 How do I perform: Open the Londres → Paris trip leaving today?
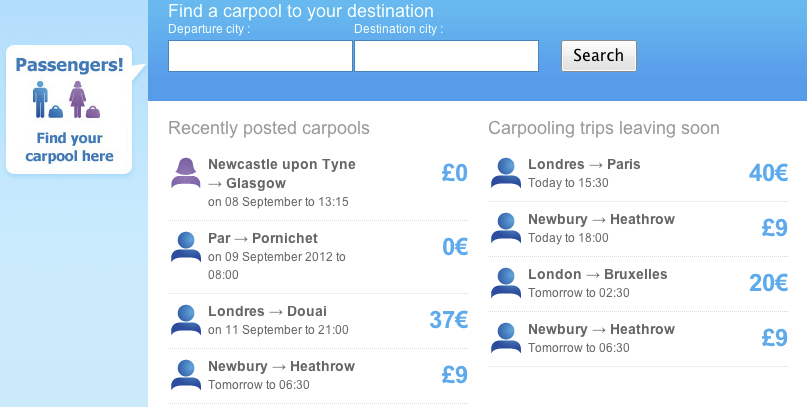pyautogui.click(x=584, y=164)
